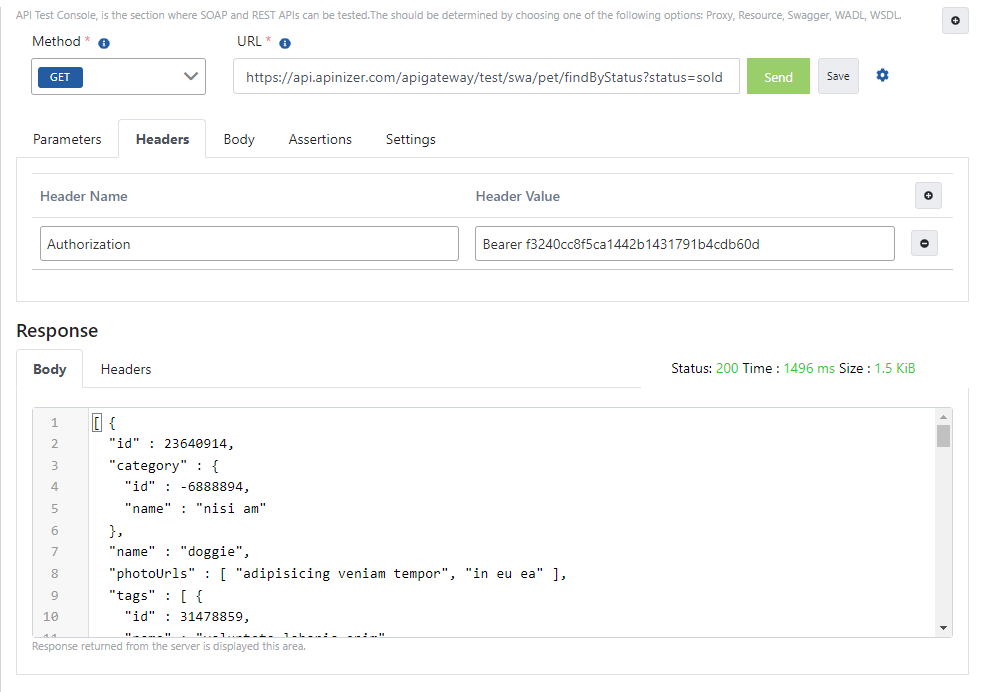
Task: Click the response vertical scrollbar thumb
Action: [943, 436]
